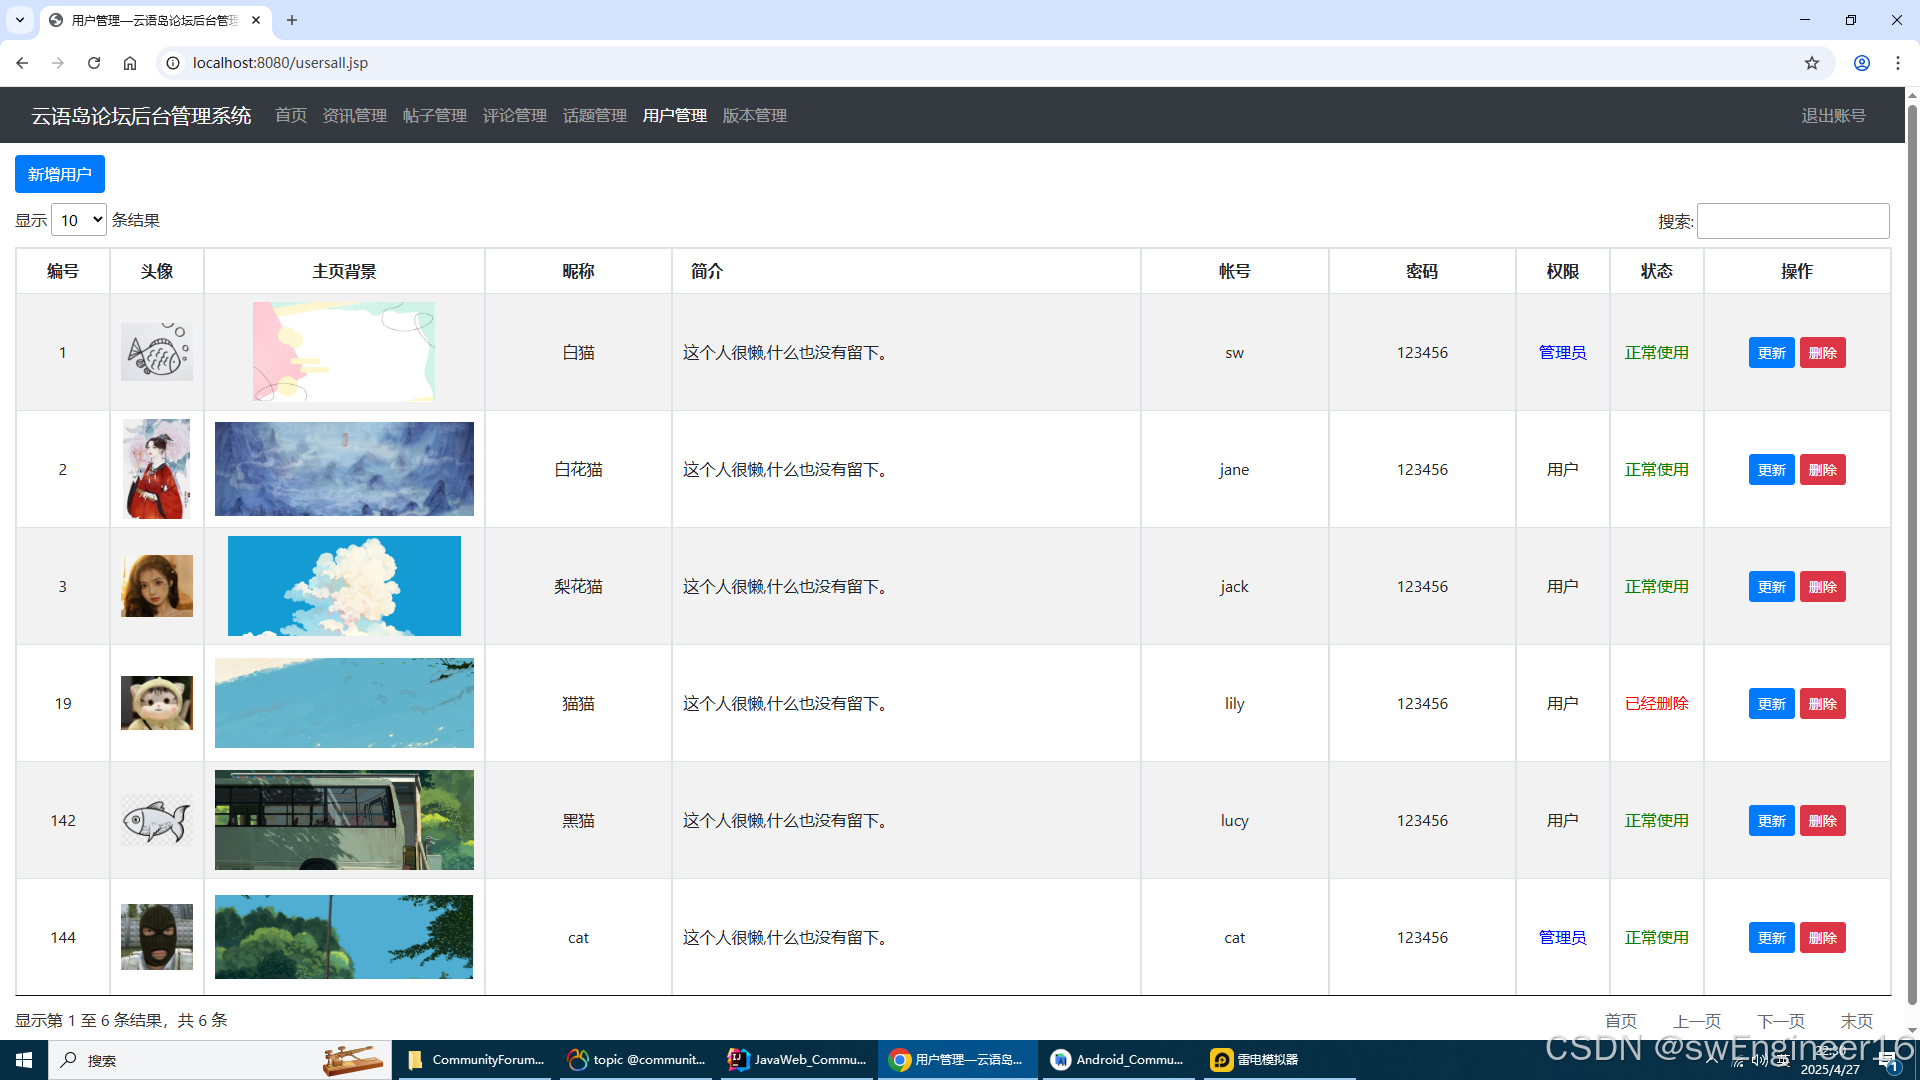Click the browser back arrow

(22, 63)
